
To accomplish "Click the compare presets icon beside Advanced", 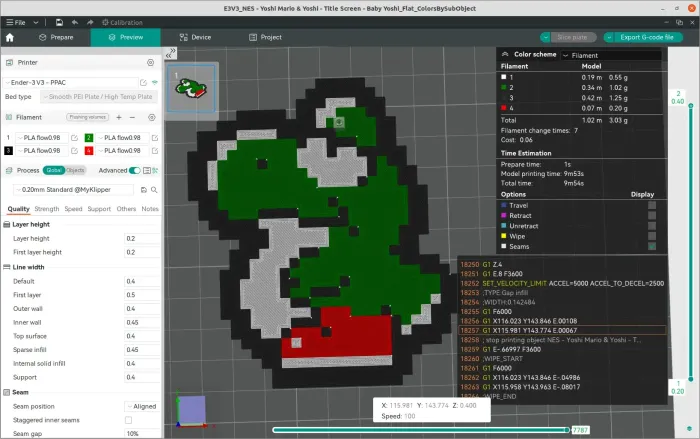I will coord(155,171).
